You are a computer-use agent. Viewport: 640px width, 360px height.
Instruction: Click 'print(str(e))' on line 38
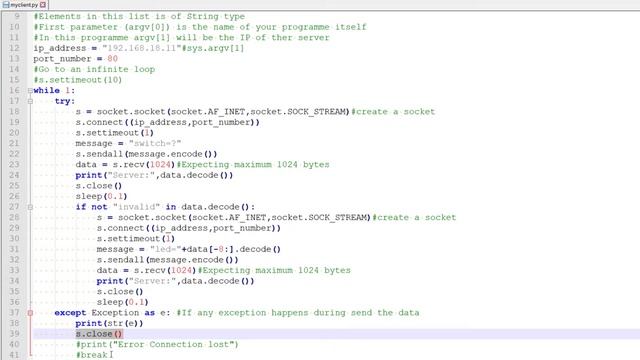coord(109,324)
